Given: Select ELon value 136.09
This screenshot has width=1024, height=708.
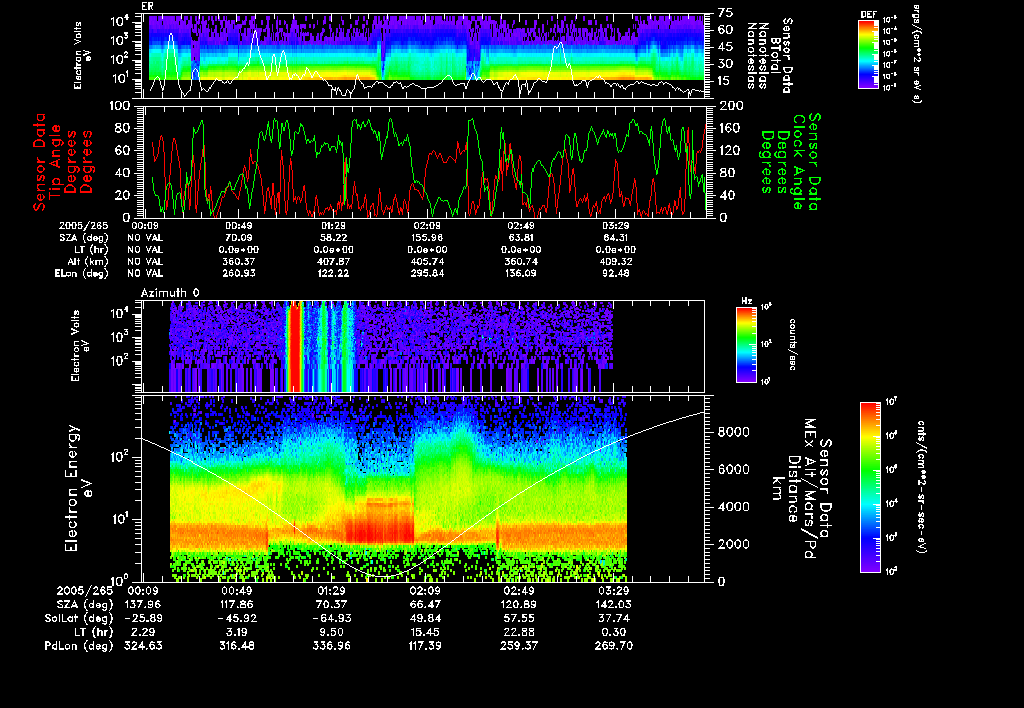Looking at the screenshot, I should [x=520, y=274].
